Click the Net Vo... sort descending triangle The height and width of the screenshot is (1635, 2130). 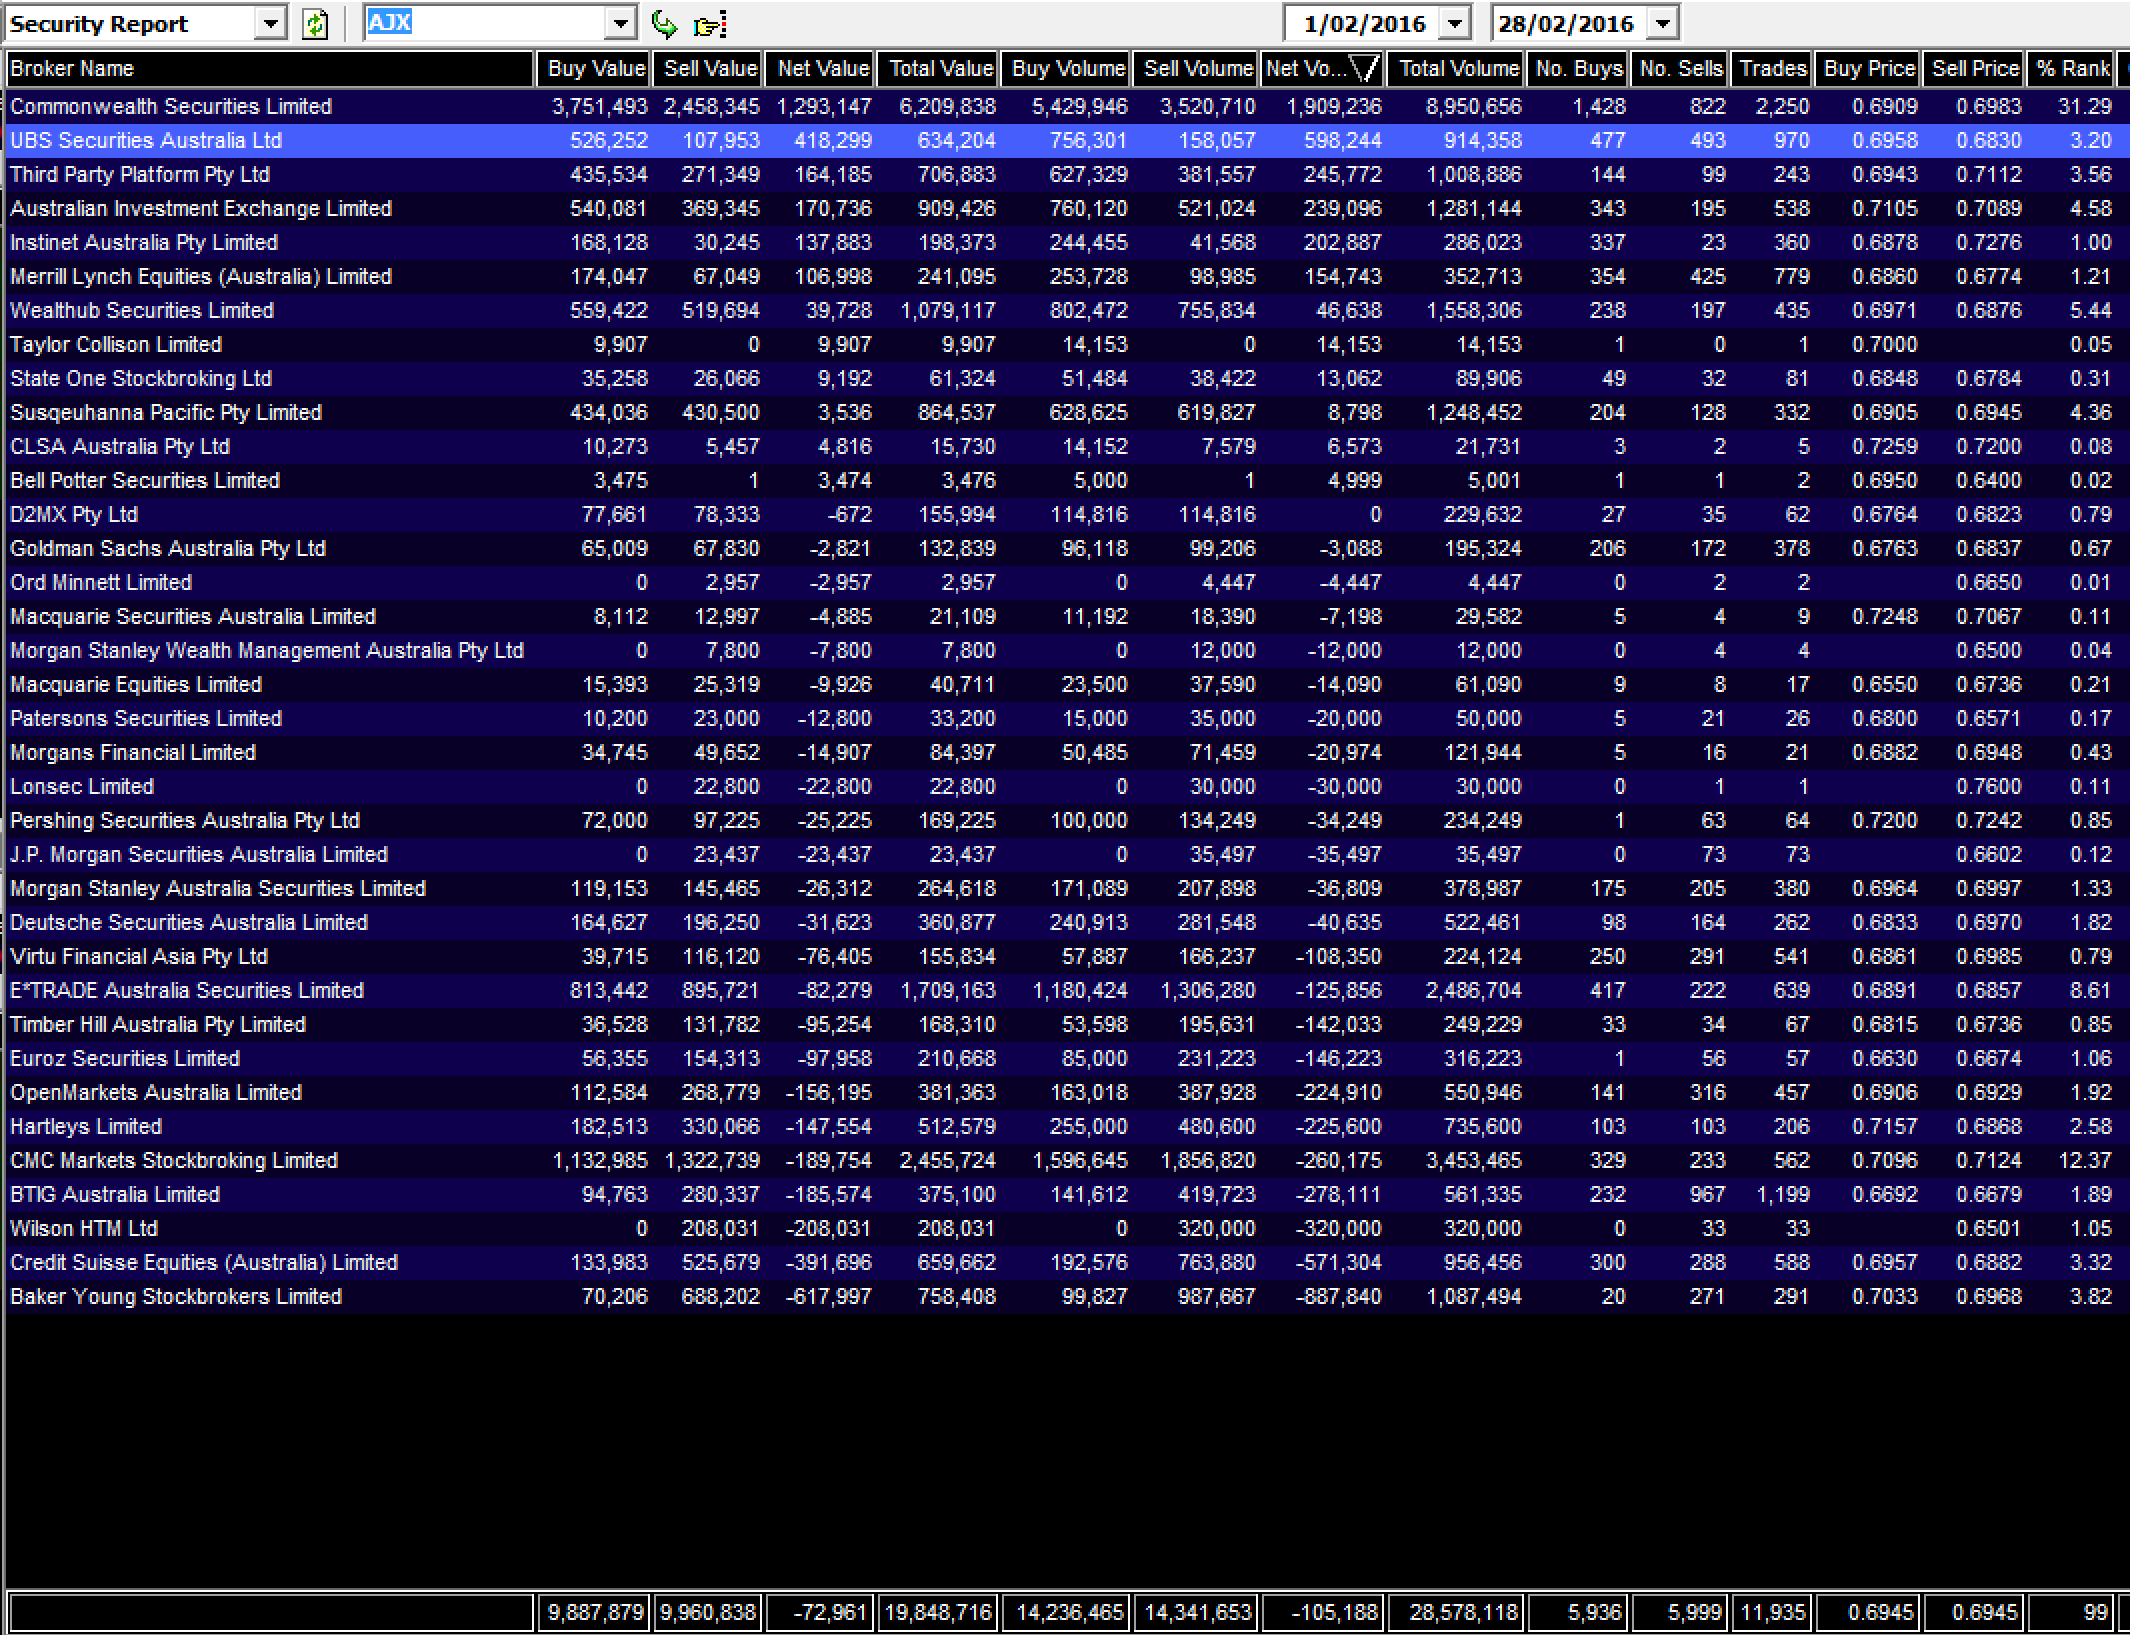coord(1364,68)
